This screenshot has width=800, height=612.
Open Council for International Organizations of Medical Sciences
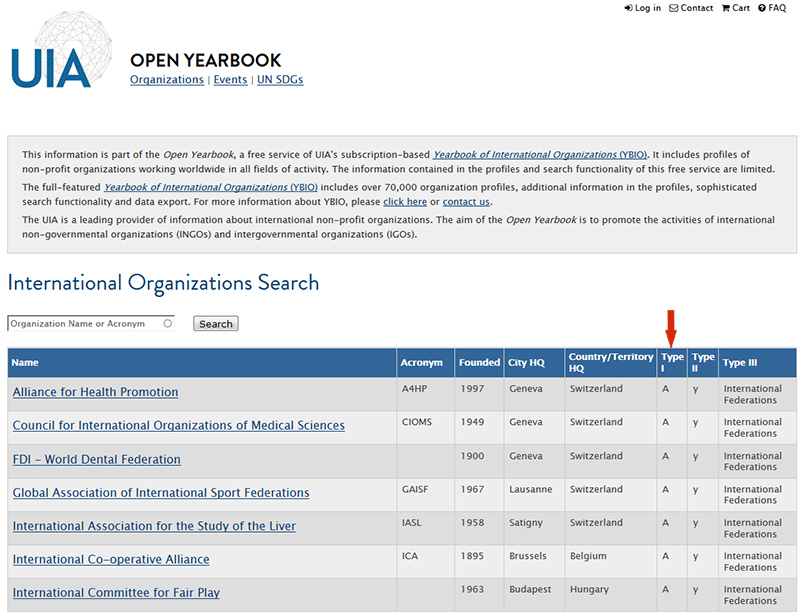(179, 425)
